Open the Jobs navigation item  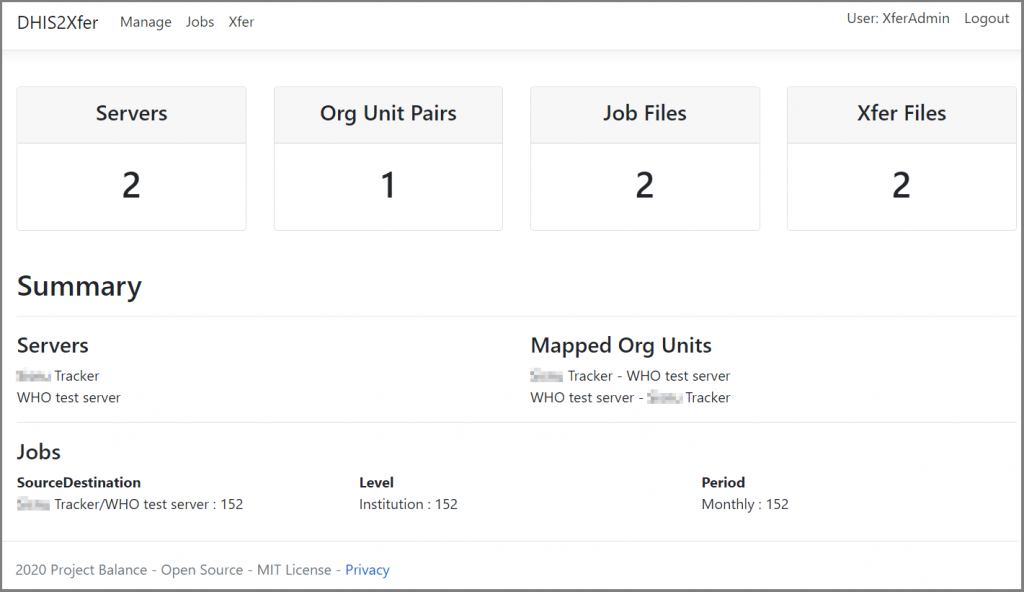point(200,22)
